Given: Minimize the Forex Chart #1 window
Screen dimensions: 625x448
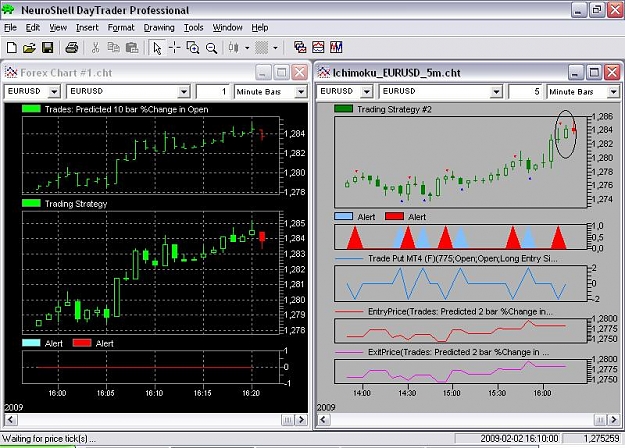Looking at the screenshot, I should point(263,73).
